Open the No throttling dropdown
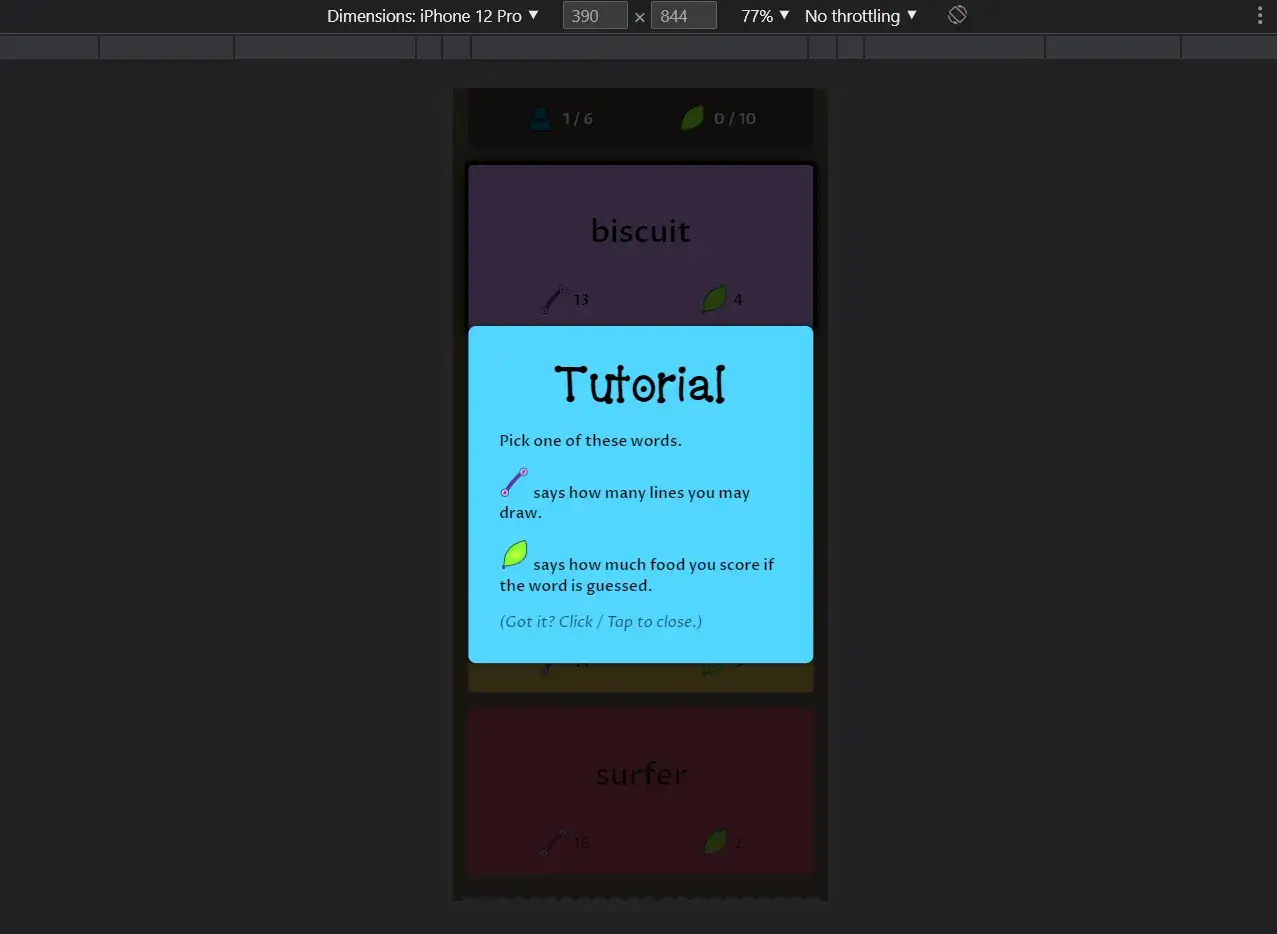Viewport: 1277px width, 934px height. pyautogui.click(x=861, y=16)
